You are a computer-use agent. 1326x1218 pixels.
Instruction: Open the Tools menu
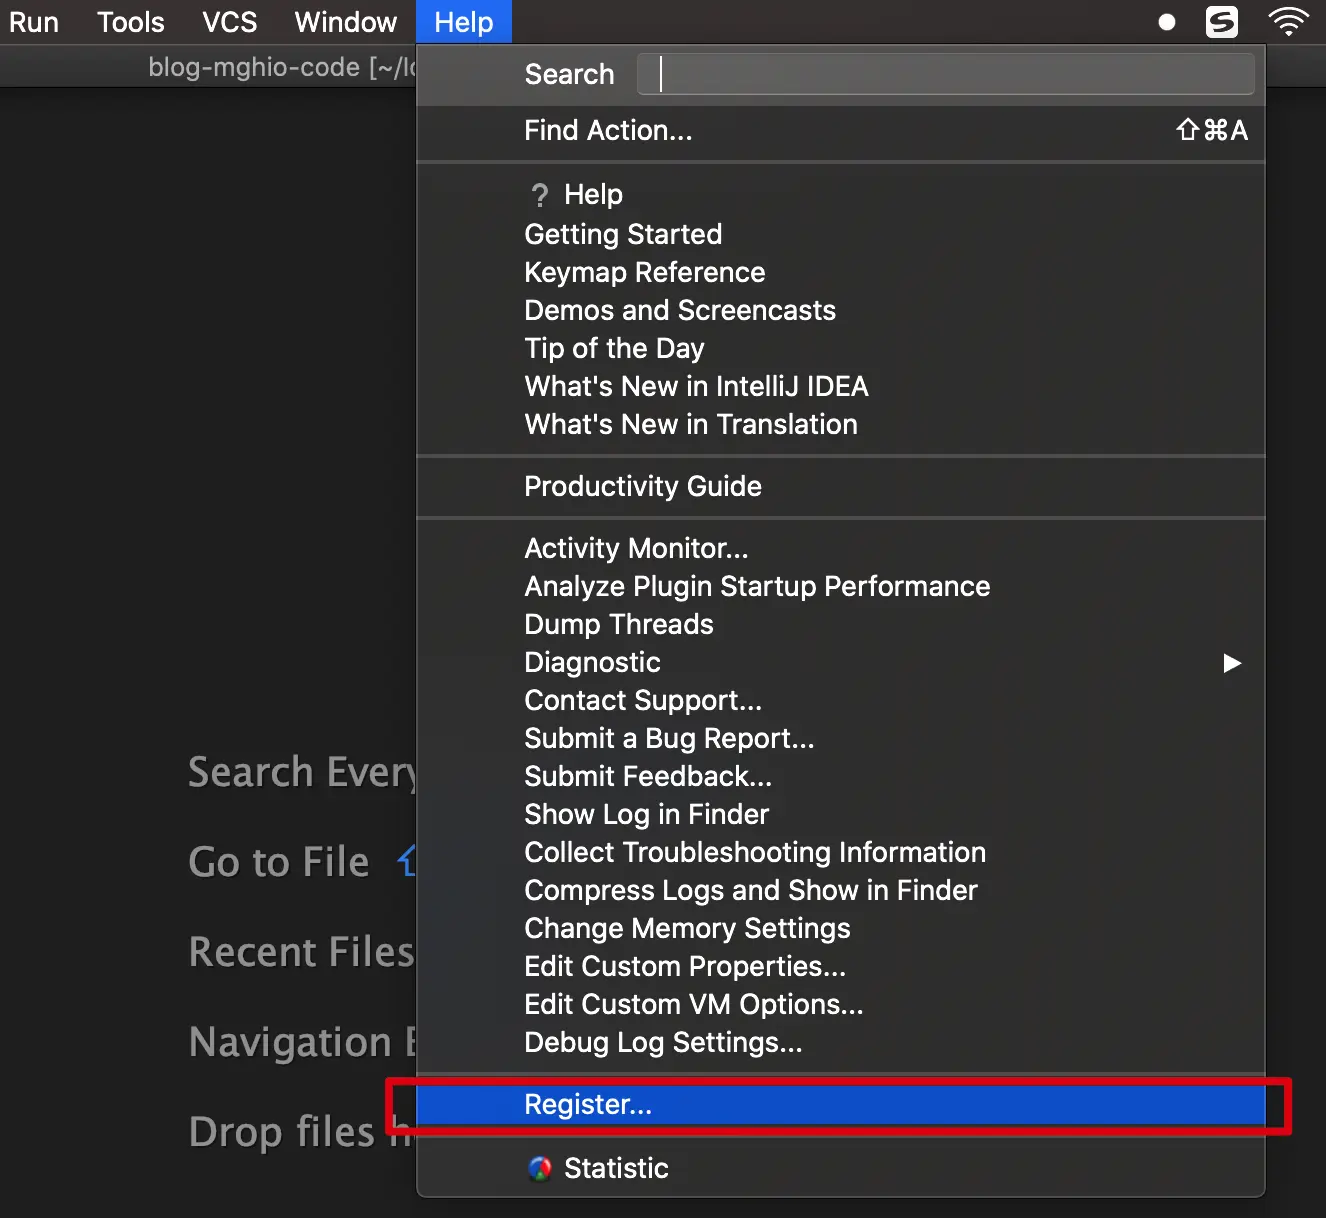(131, 22)
